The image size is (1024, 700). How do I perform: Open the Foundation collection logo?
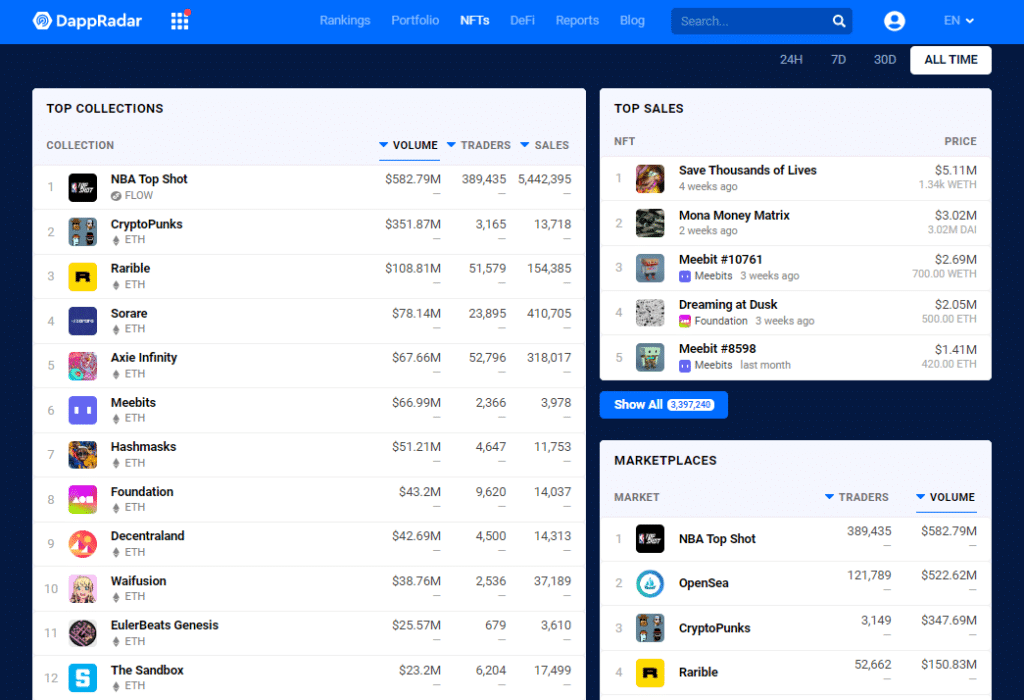[83, 500]
